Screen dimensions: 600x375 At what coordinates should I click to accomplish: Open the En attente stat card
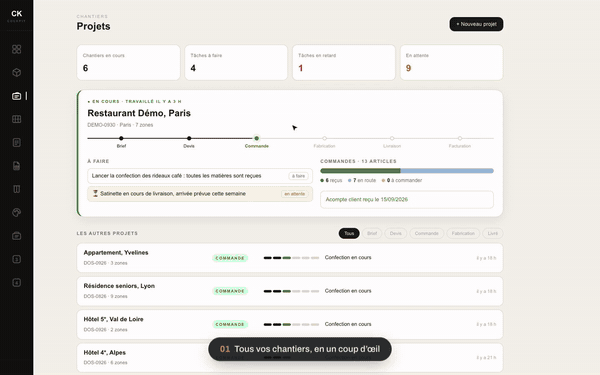[452, 62]
